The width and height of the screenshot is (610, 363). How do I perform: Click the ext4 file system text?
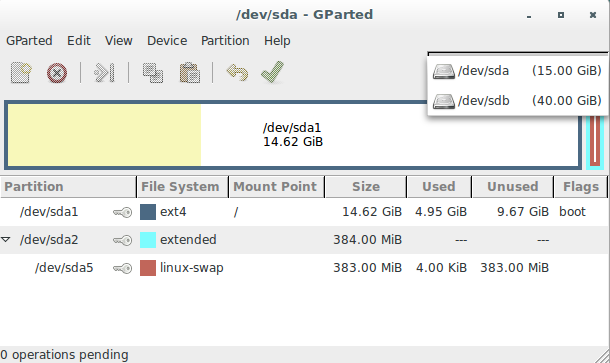[173, 212]
